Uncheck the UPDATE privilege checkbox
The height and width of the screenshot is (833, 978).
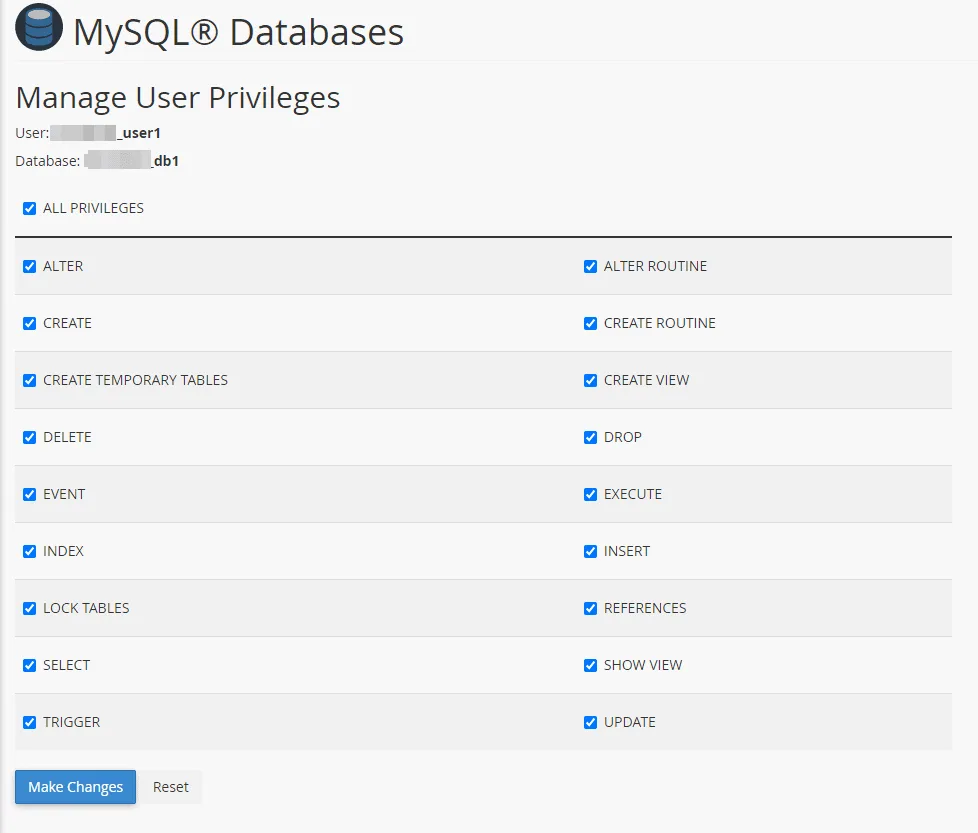(590, 722)
